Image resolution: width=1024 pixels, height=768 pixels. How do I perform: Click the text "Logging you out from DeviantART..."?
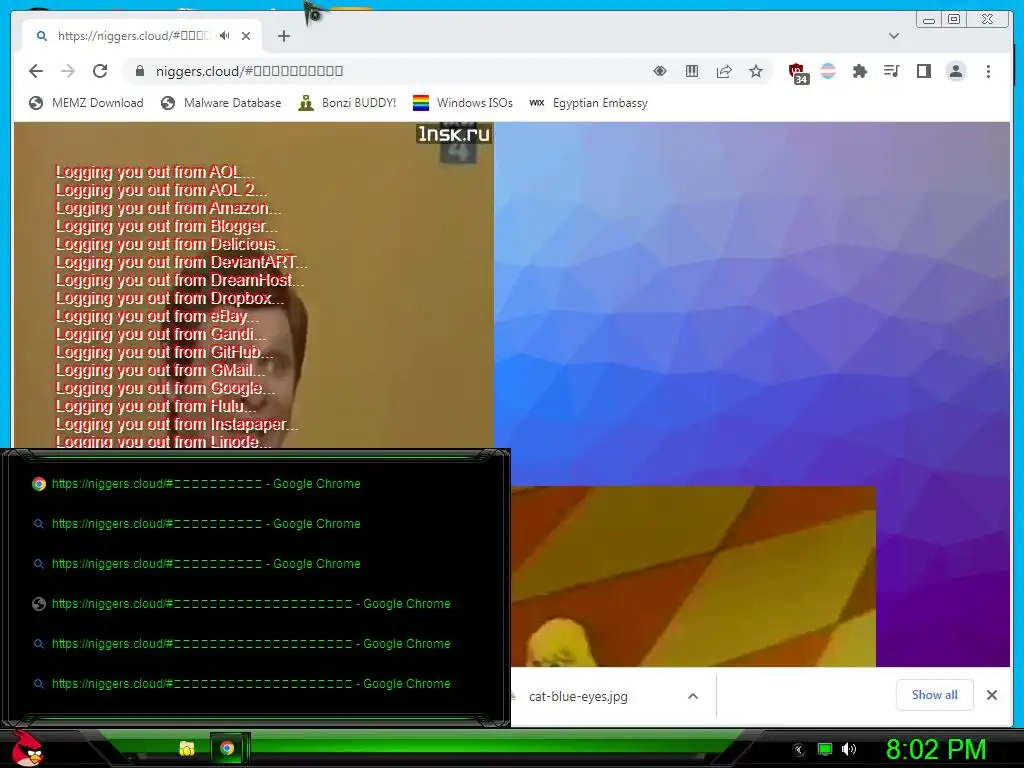[182, 263]
